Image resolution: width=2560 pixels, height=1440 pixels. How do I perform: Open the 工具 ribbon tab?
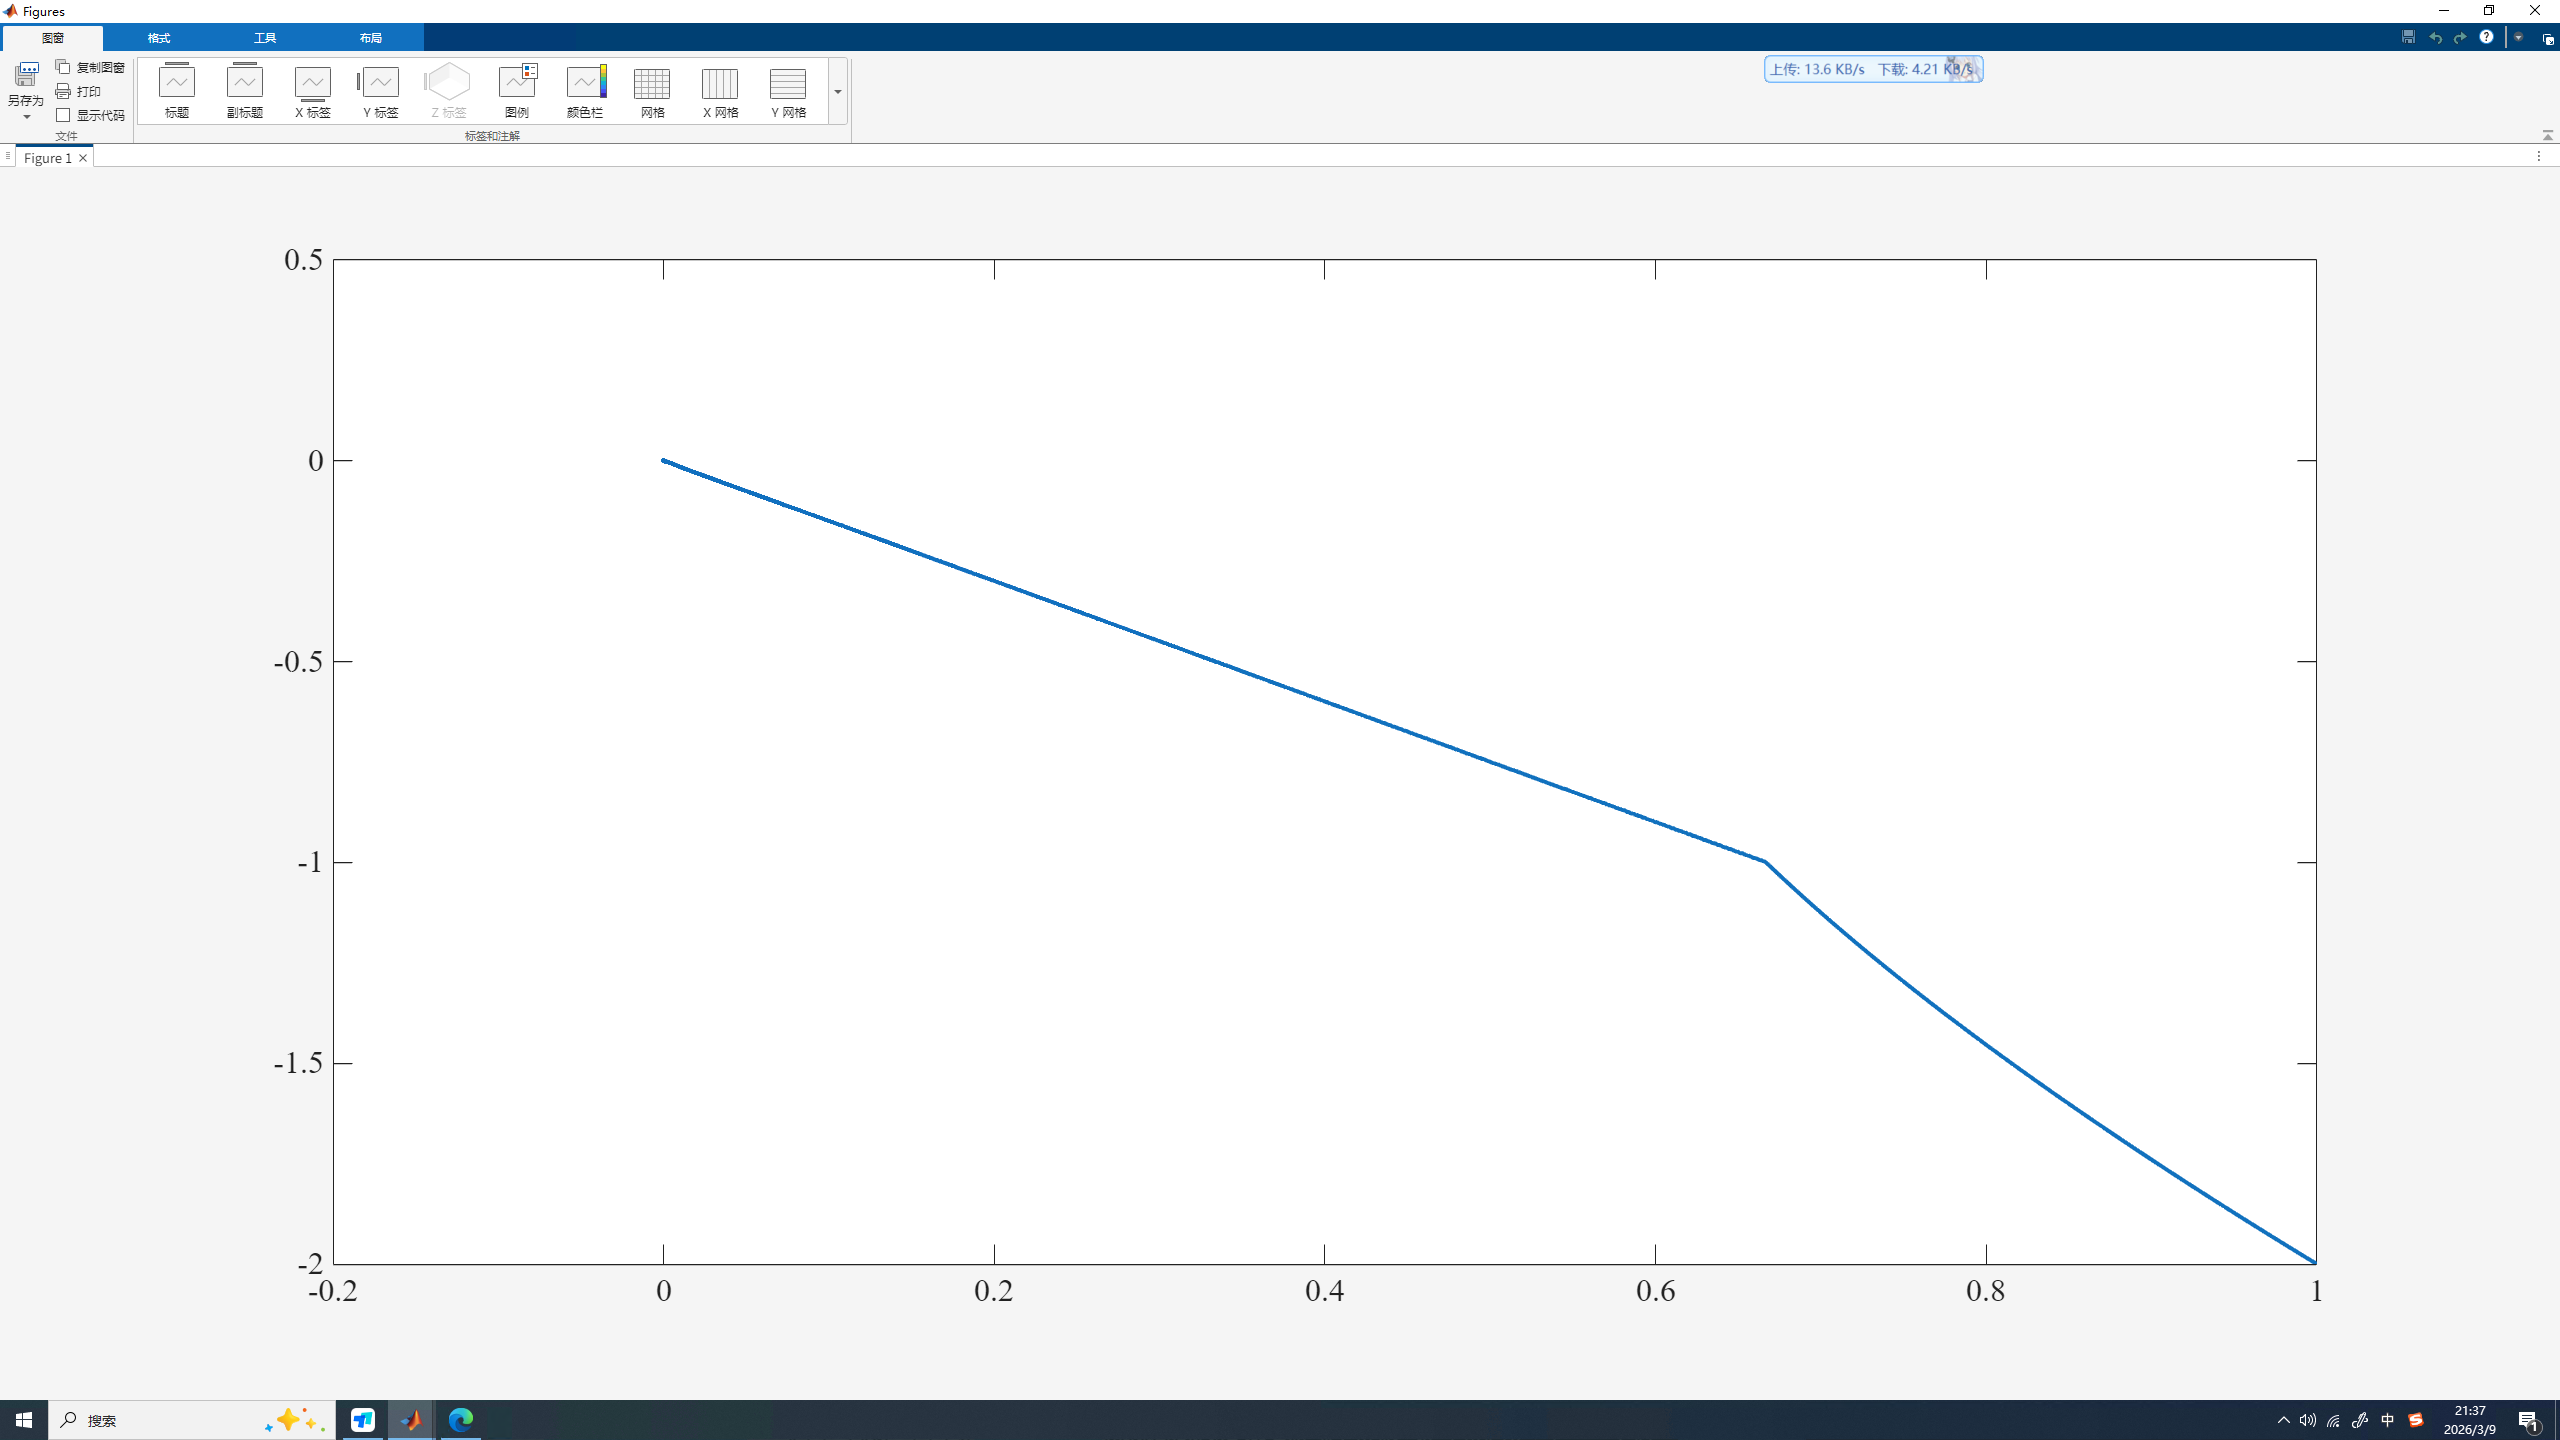(265, 38)
